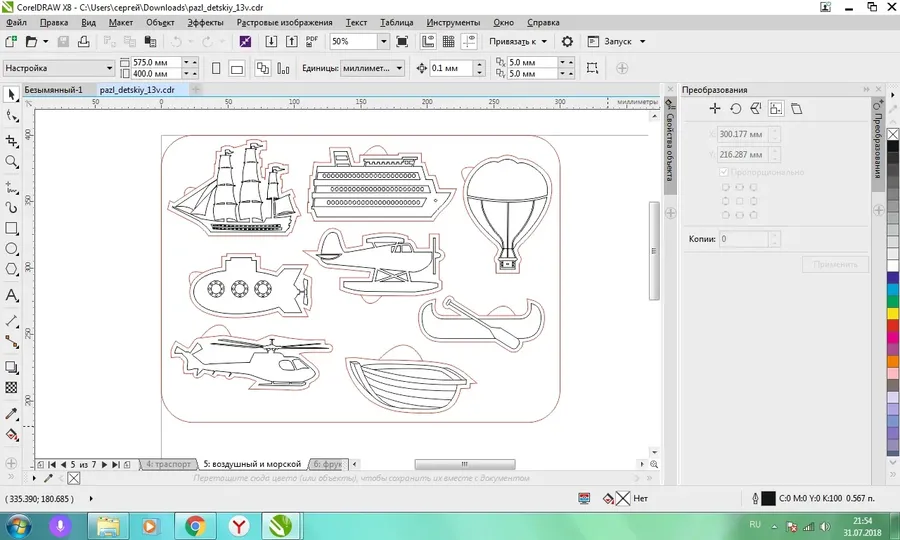
Task: Click the Применить button
Action: click(835, 265)
